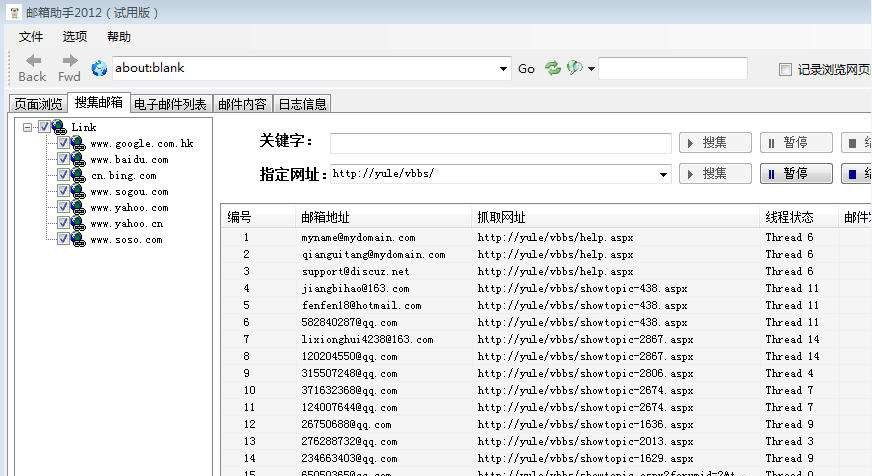Select row lixionghui4238@163.com
This screenshot has width=872, height=476.
coord(545,339)
